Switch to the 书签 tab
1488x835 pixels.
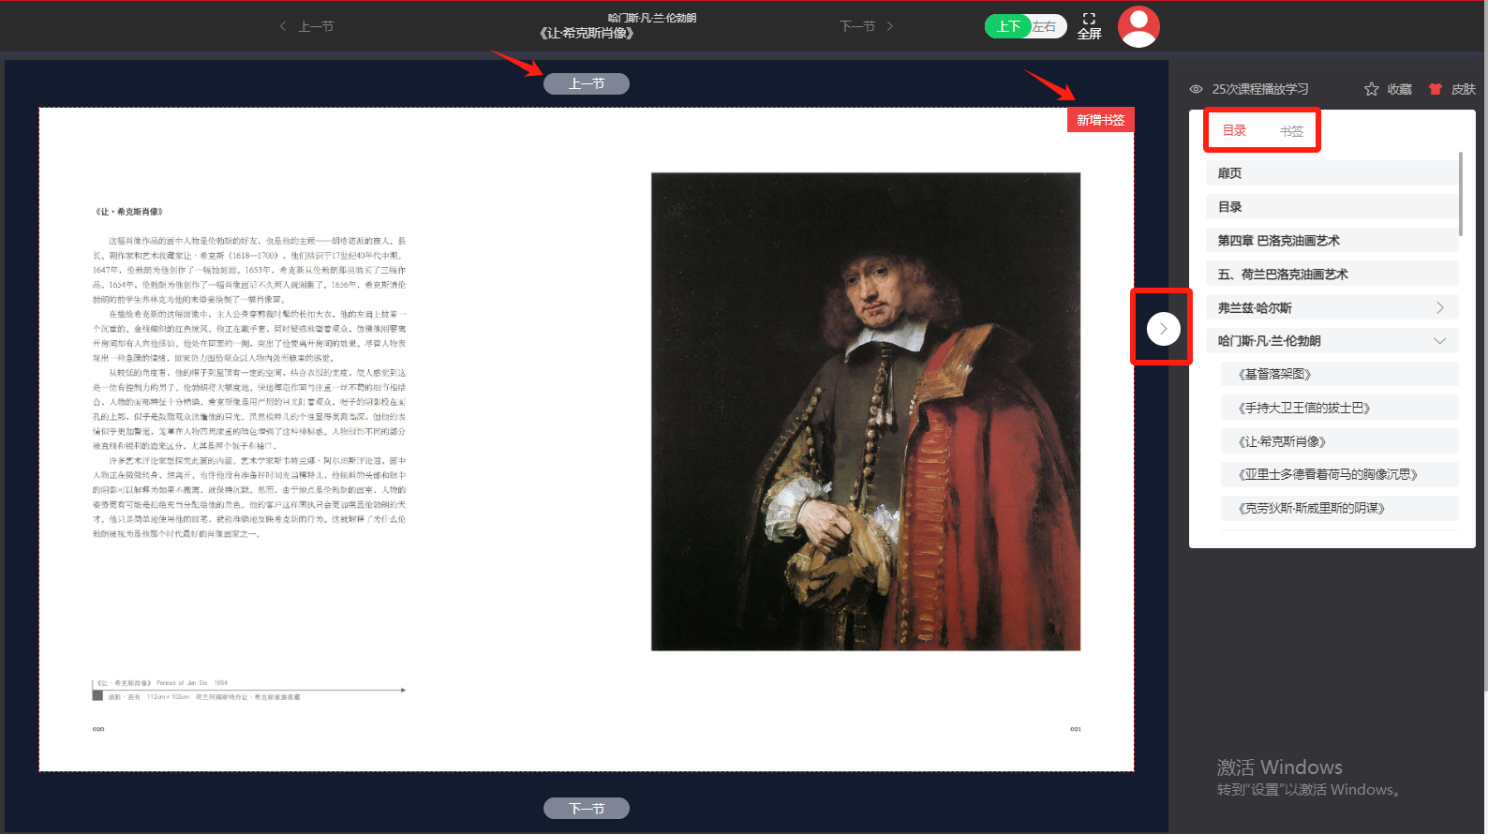(1291, 131)
